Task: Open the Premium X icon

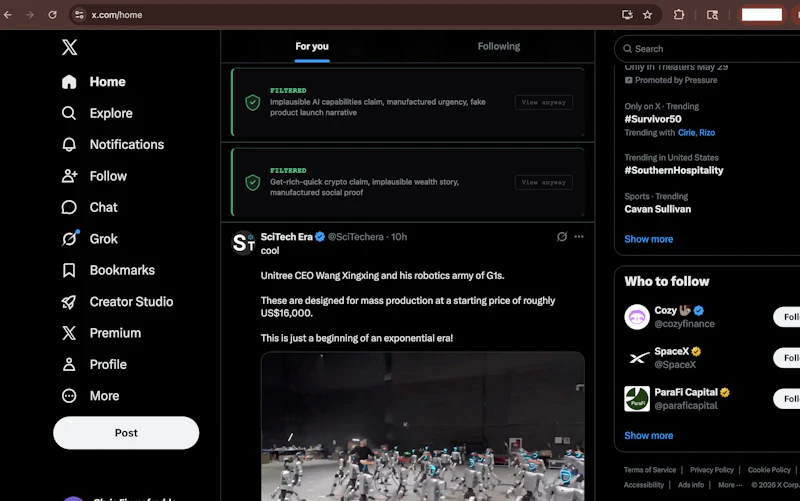Action: click(69, 333)
